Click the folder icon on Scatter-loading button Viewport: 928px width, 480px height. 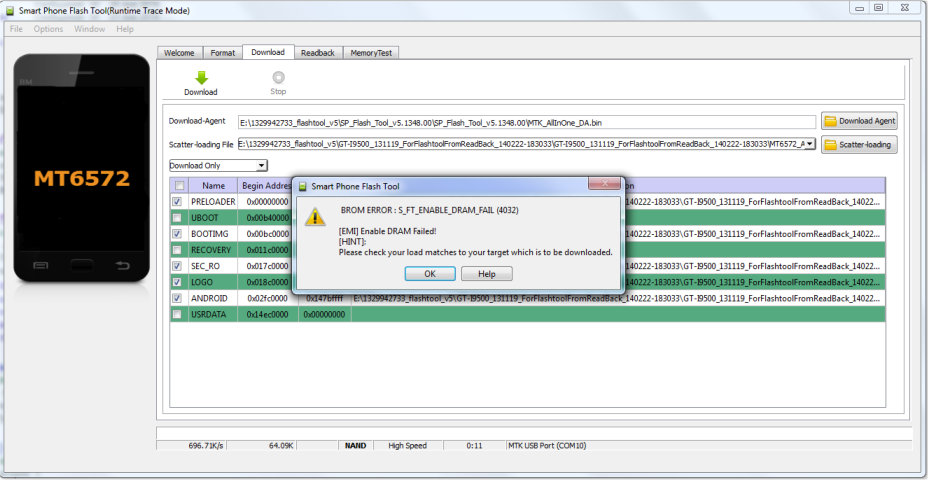click(830, 145)
